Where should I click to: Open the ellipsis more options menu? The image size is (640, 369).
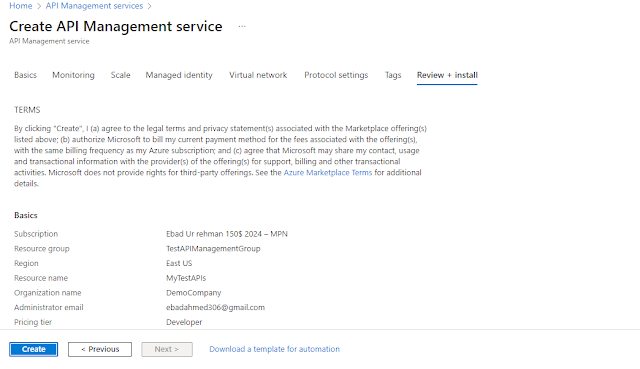242,27
